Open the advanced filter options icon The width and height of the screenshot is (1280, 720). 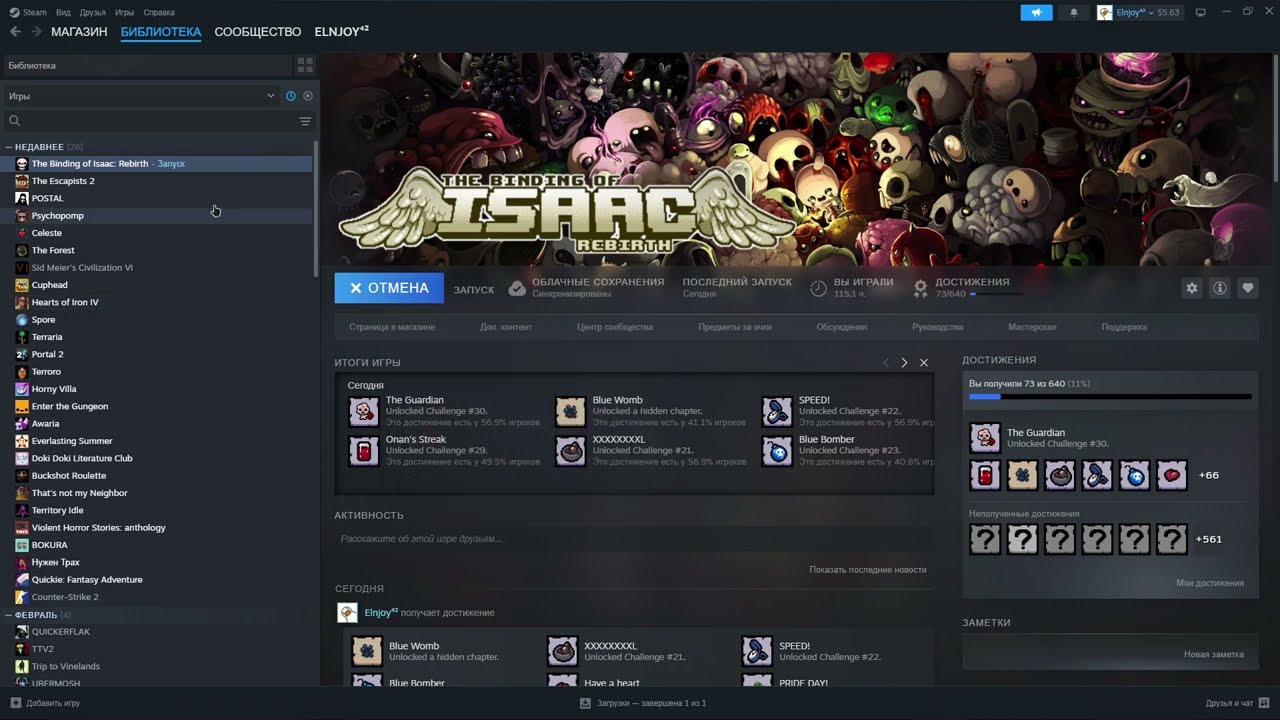tap(305, 121)
